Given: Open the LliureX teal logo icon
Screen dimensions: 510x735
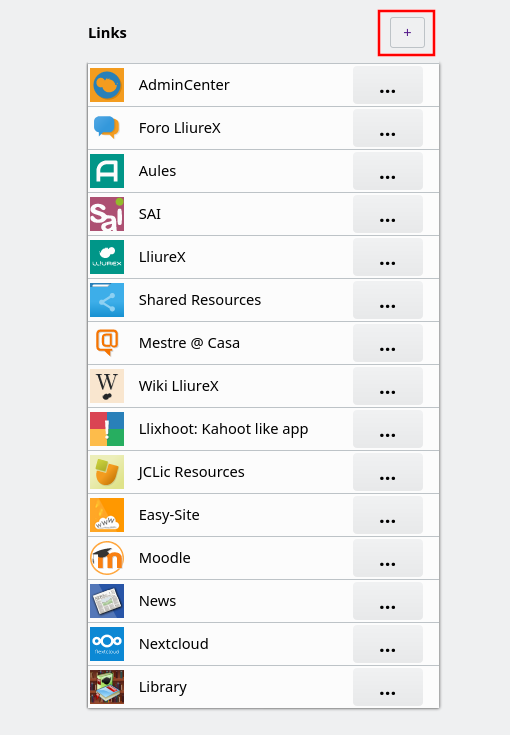Looking at the screenshot, I should 107,257.
